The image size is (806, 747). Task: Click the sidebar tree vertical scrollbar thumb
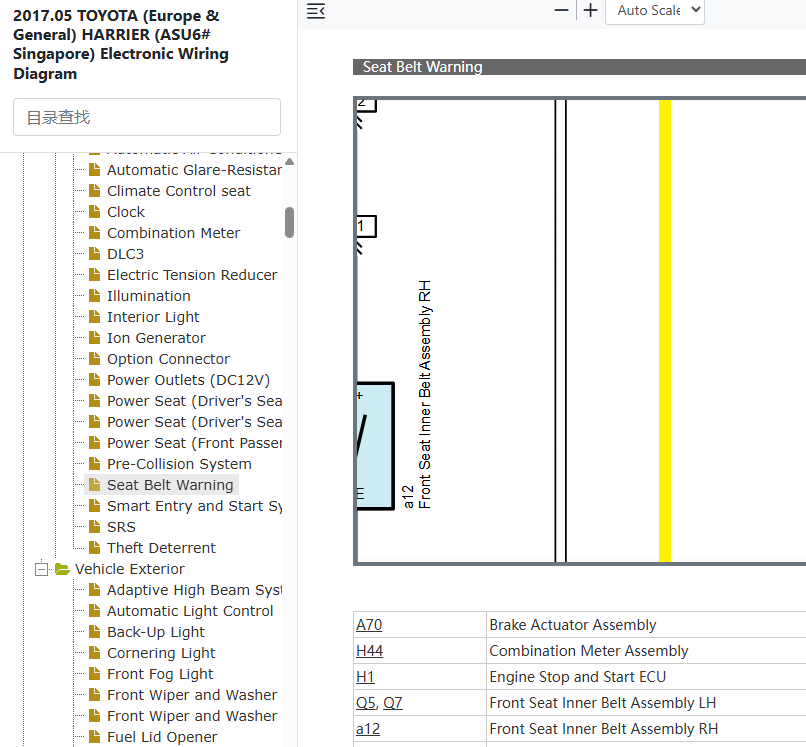pyautogui.click(x=289, y=223)
